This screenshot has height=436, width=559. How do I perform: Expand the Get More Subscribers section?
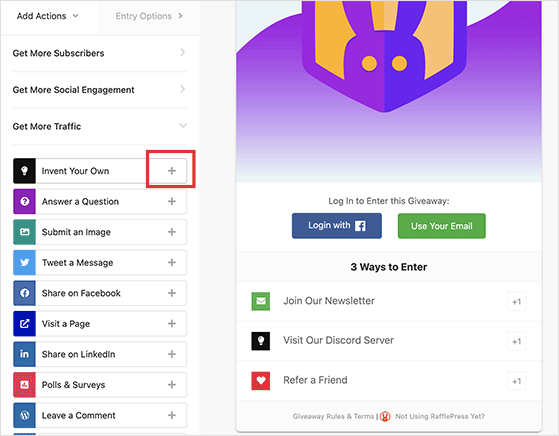pyautogui.click(x=99, y=53)
